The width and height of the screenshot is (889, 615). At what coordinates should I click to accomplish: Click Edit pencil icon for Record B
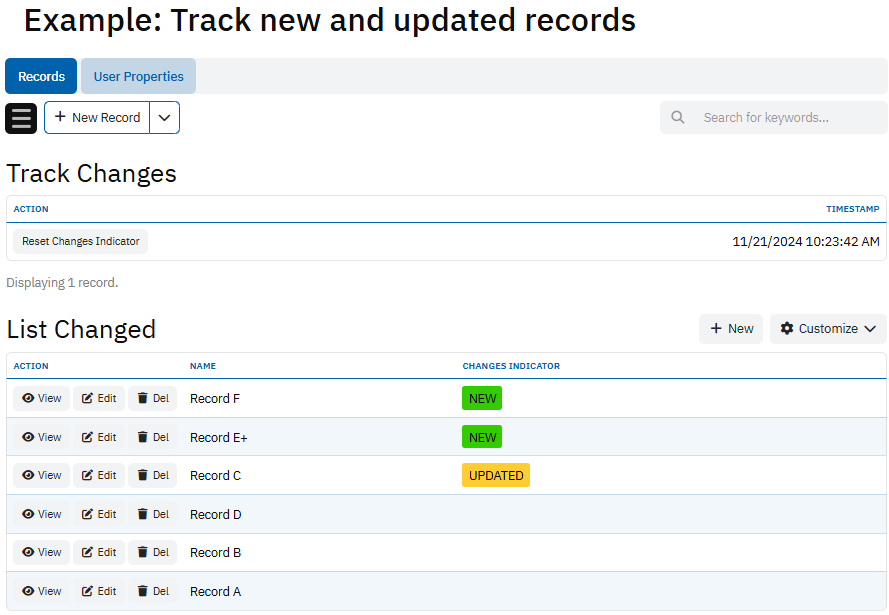pos(88,553)
